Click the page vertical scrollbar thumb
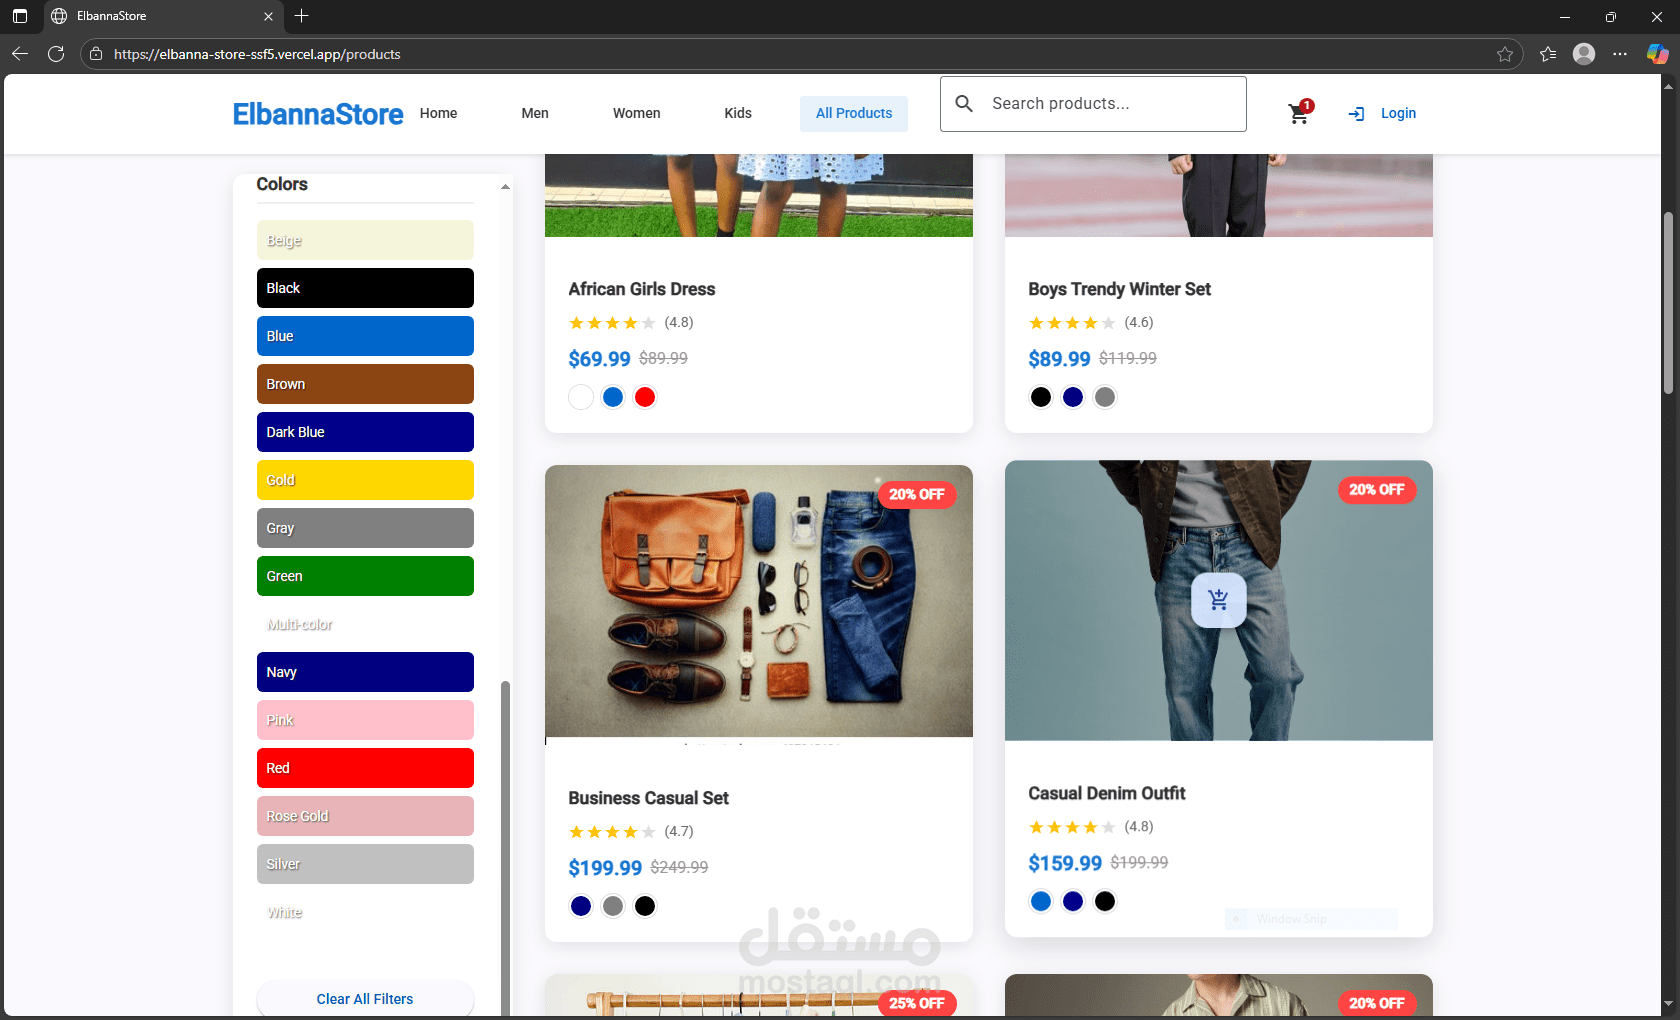 pyautogui.click(x=1668, y=303)
